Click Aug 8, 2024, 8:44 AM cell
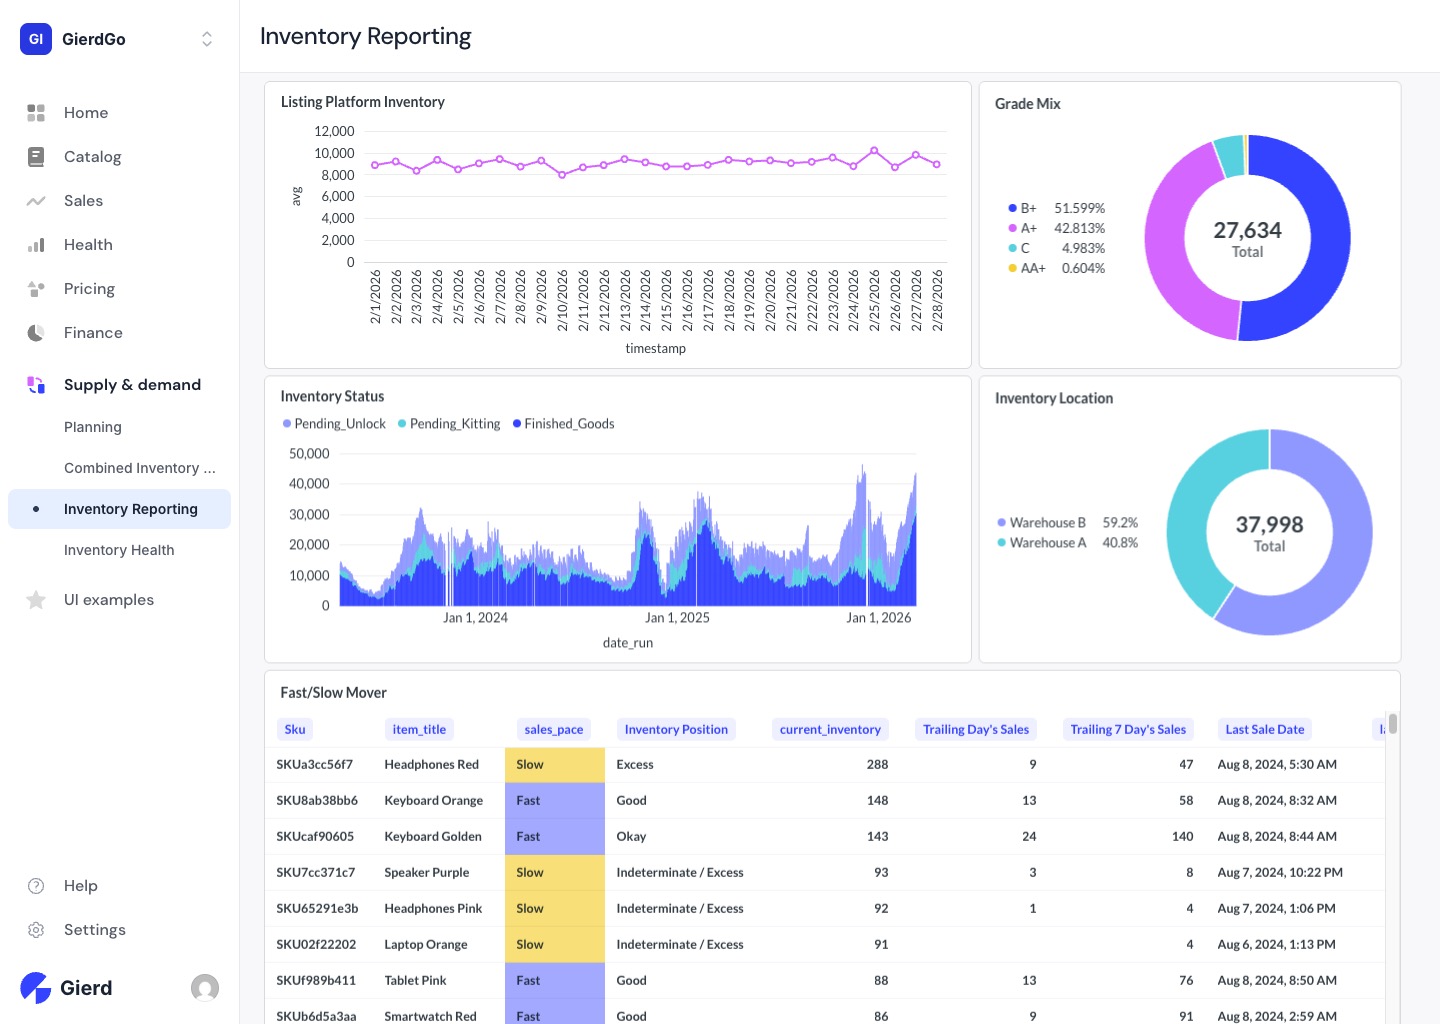Viewport: 1440px width, 1024px height. tap(1277, 836)
